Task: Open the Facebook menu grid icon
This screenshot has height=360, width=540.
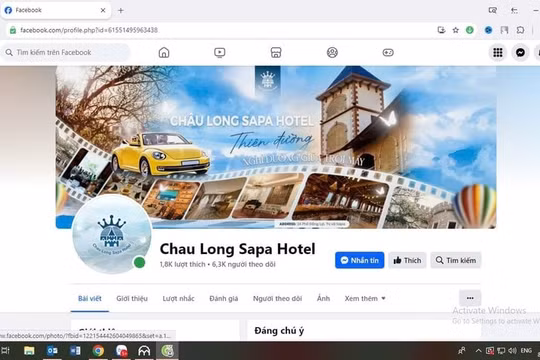Action: [498, 52]
